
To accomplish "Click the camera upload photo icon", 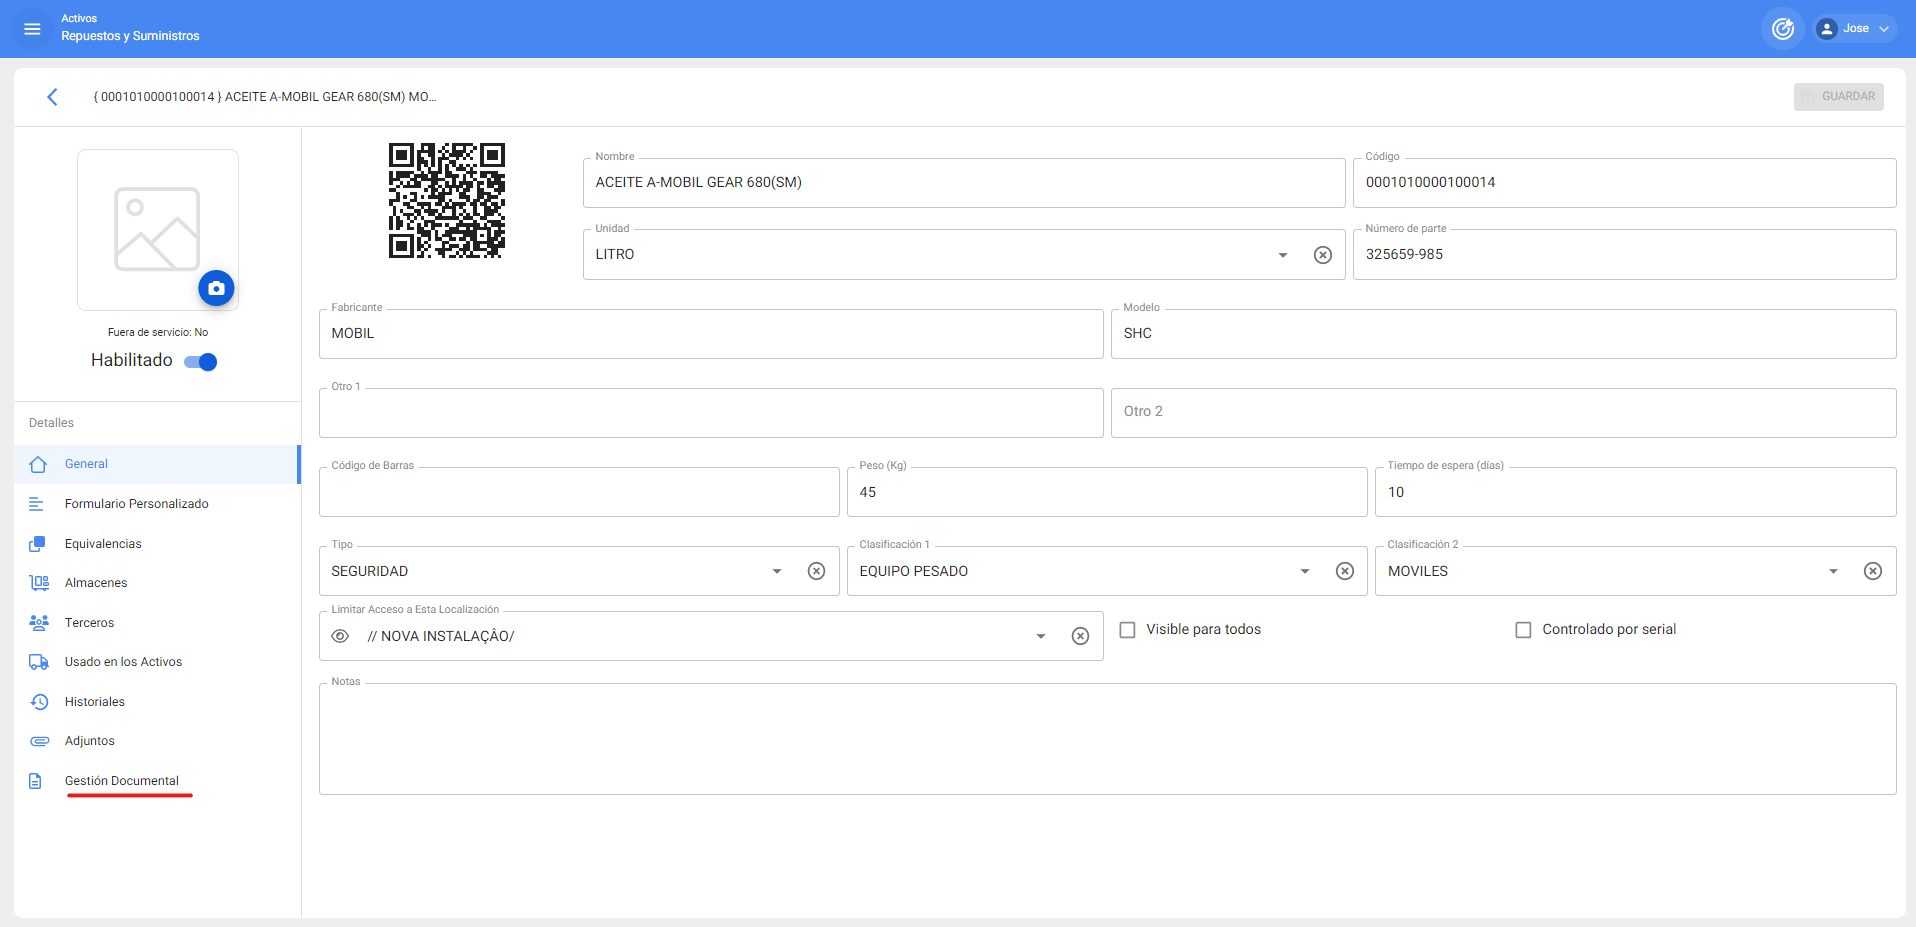I will (216, 288).
